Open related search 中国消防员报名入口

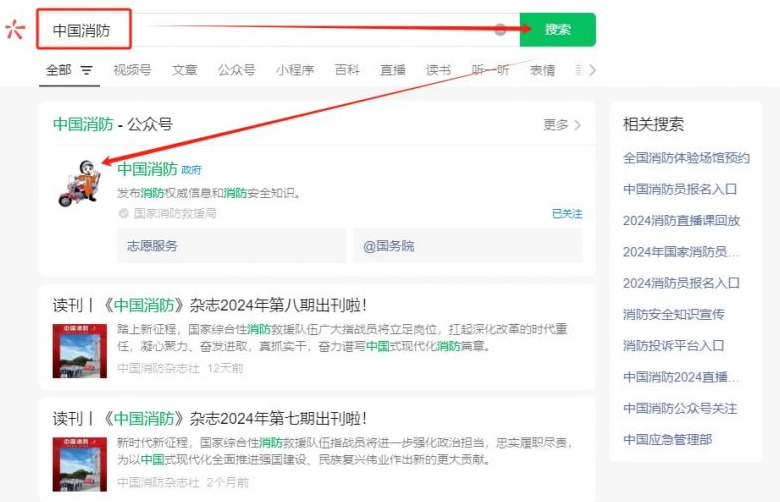[x=680, y=190]
